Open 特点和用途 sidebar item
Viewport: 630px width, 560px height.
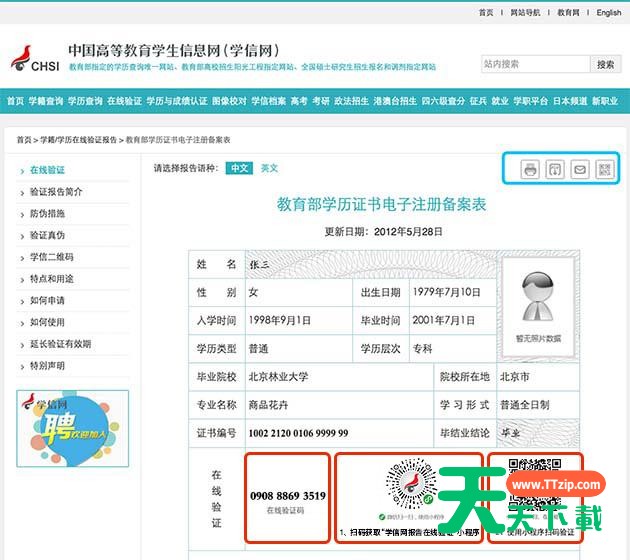click(x=52, y=278)
